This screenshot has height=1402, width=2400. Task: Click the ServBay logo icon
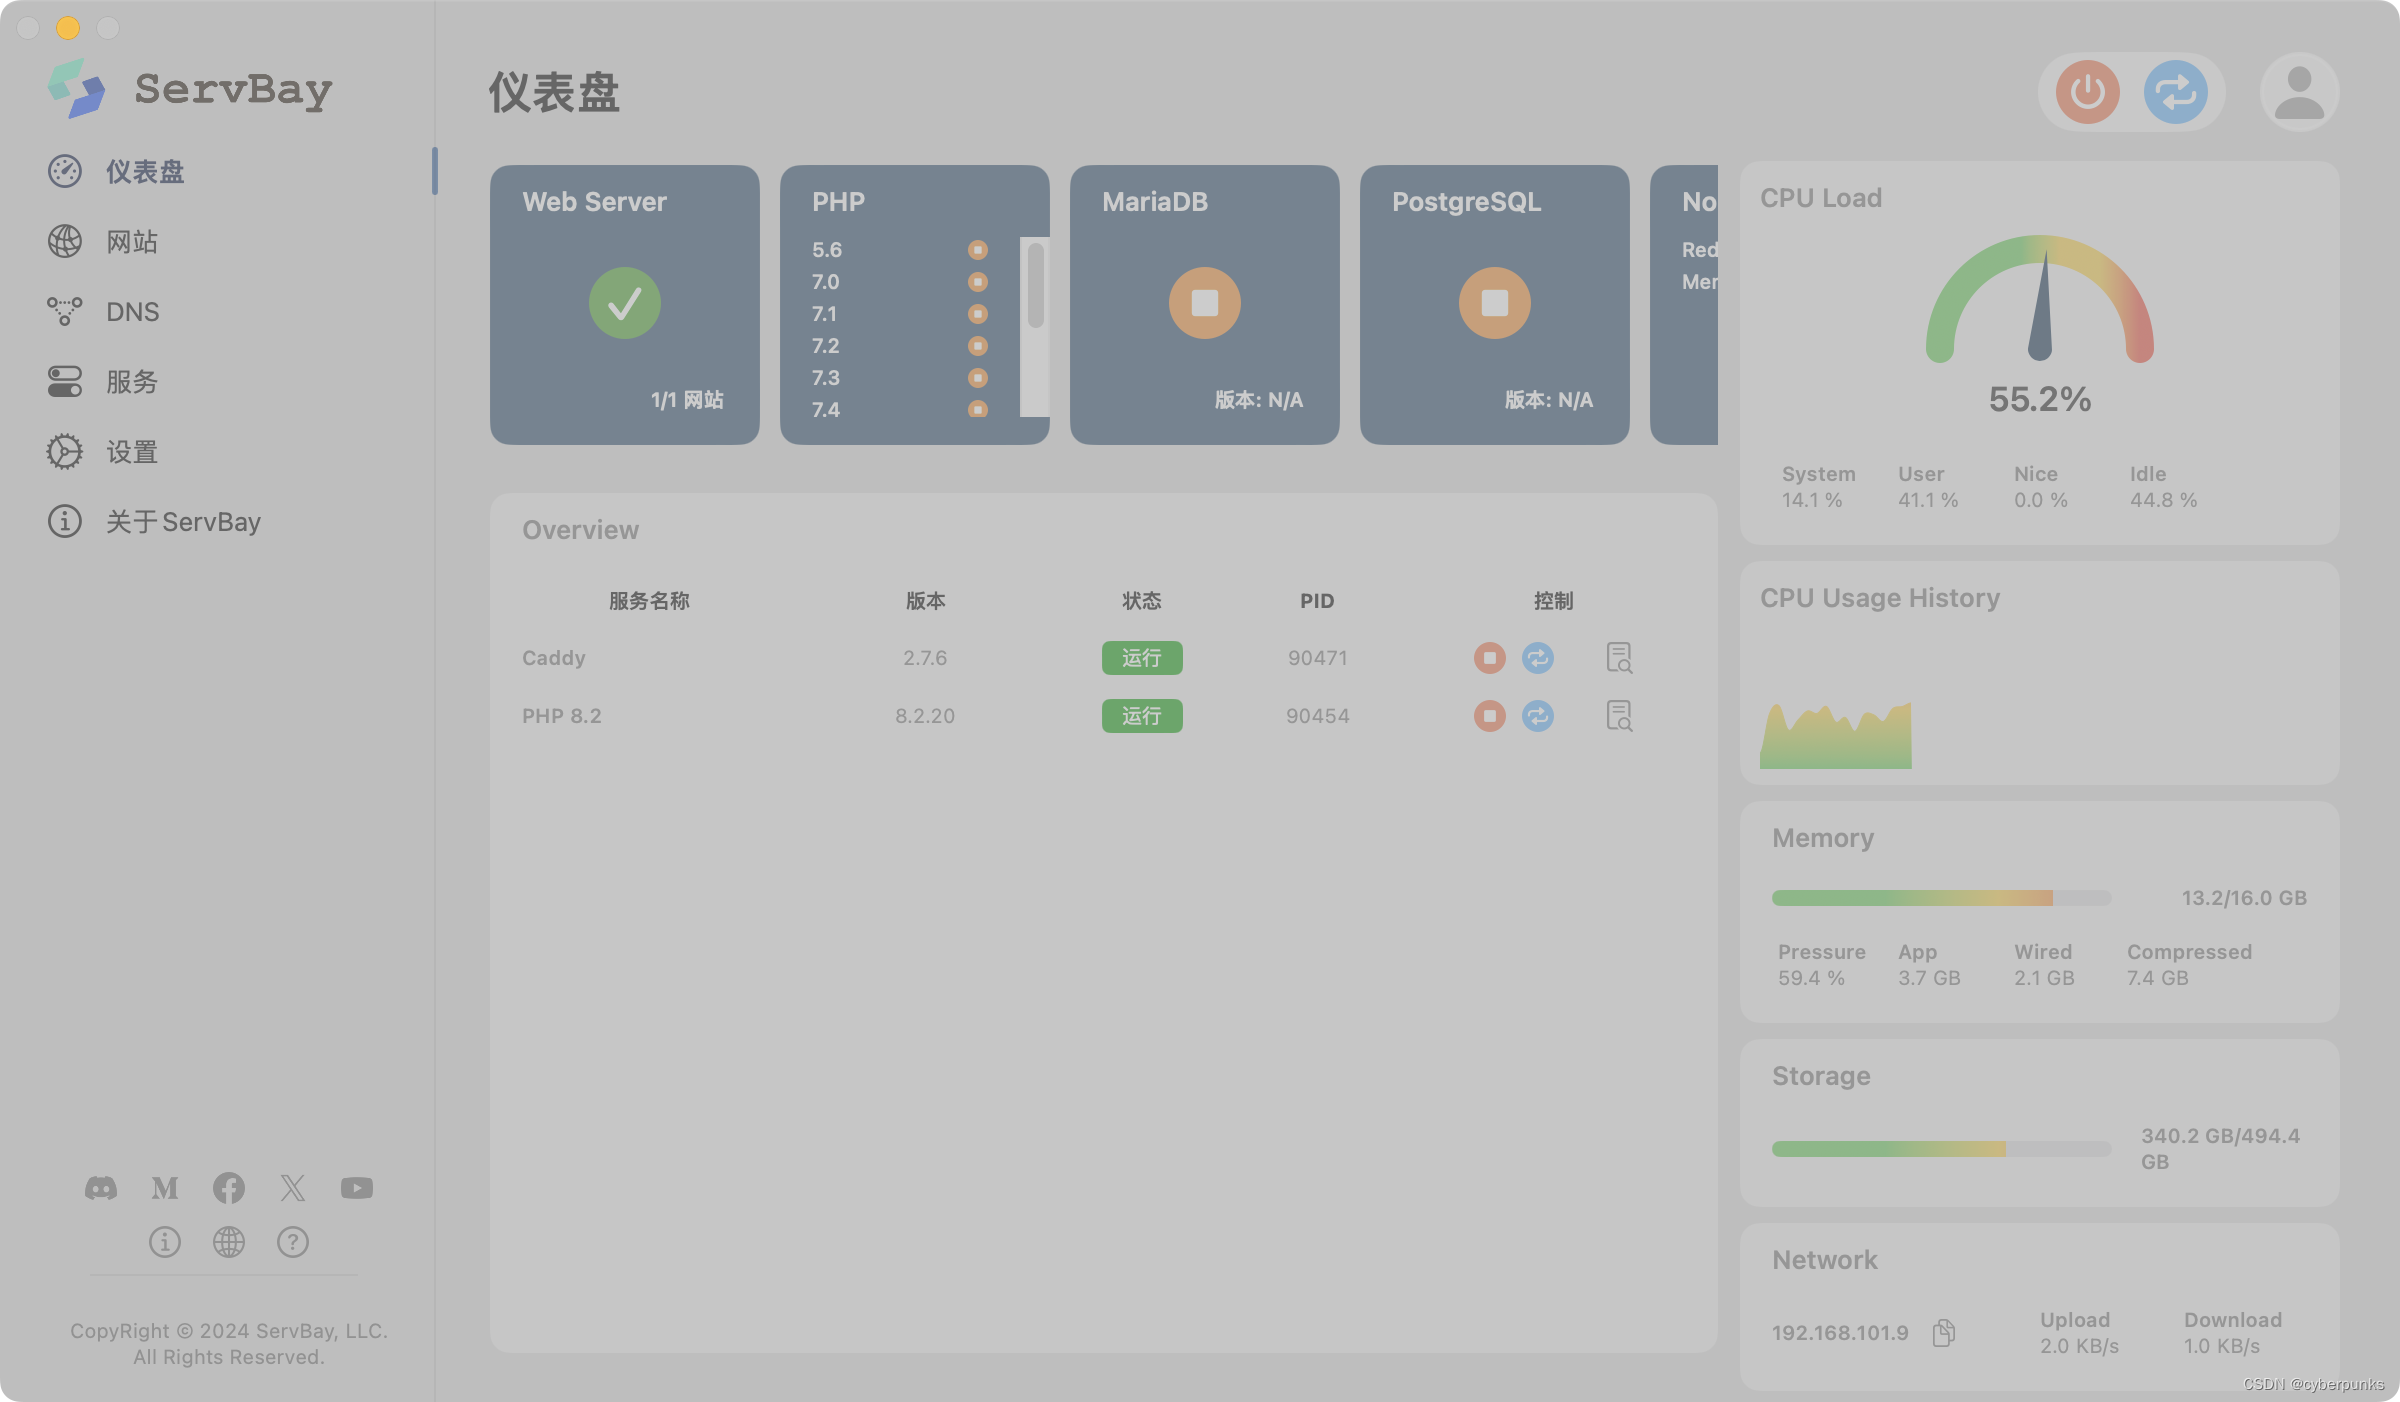(x=77, y=88)
